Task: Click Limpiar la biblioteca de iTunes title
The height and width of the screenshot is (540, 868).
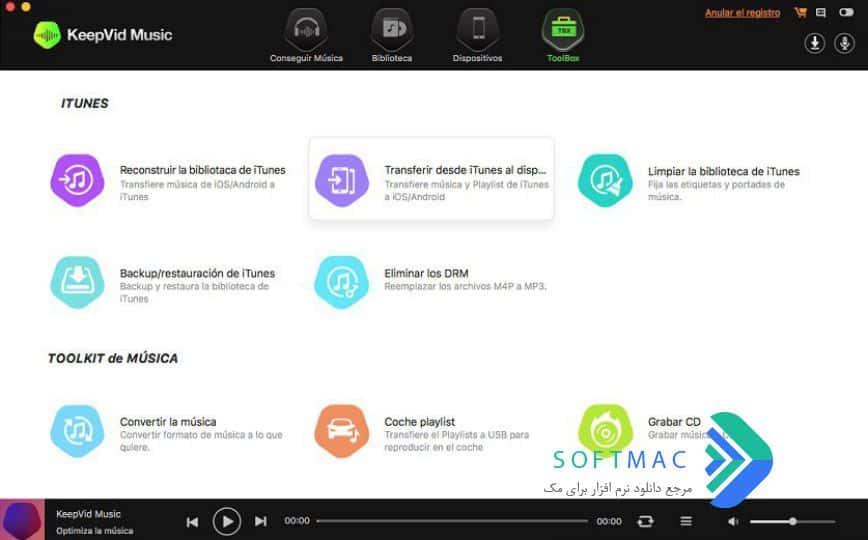Action: [724, 172]
